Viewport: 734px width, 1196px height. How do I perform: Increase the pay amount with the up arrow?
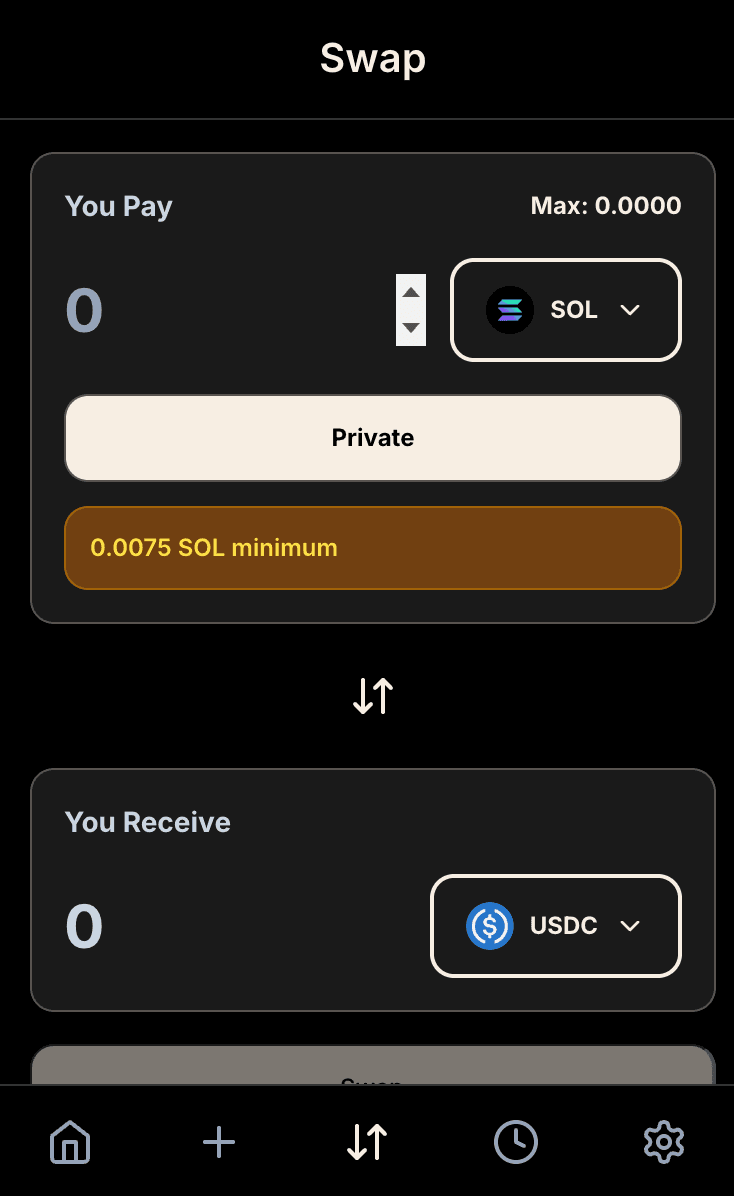tap(411, 292)
